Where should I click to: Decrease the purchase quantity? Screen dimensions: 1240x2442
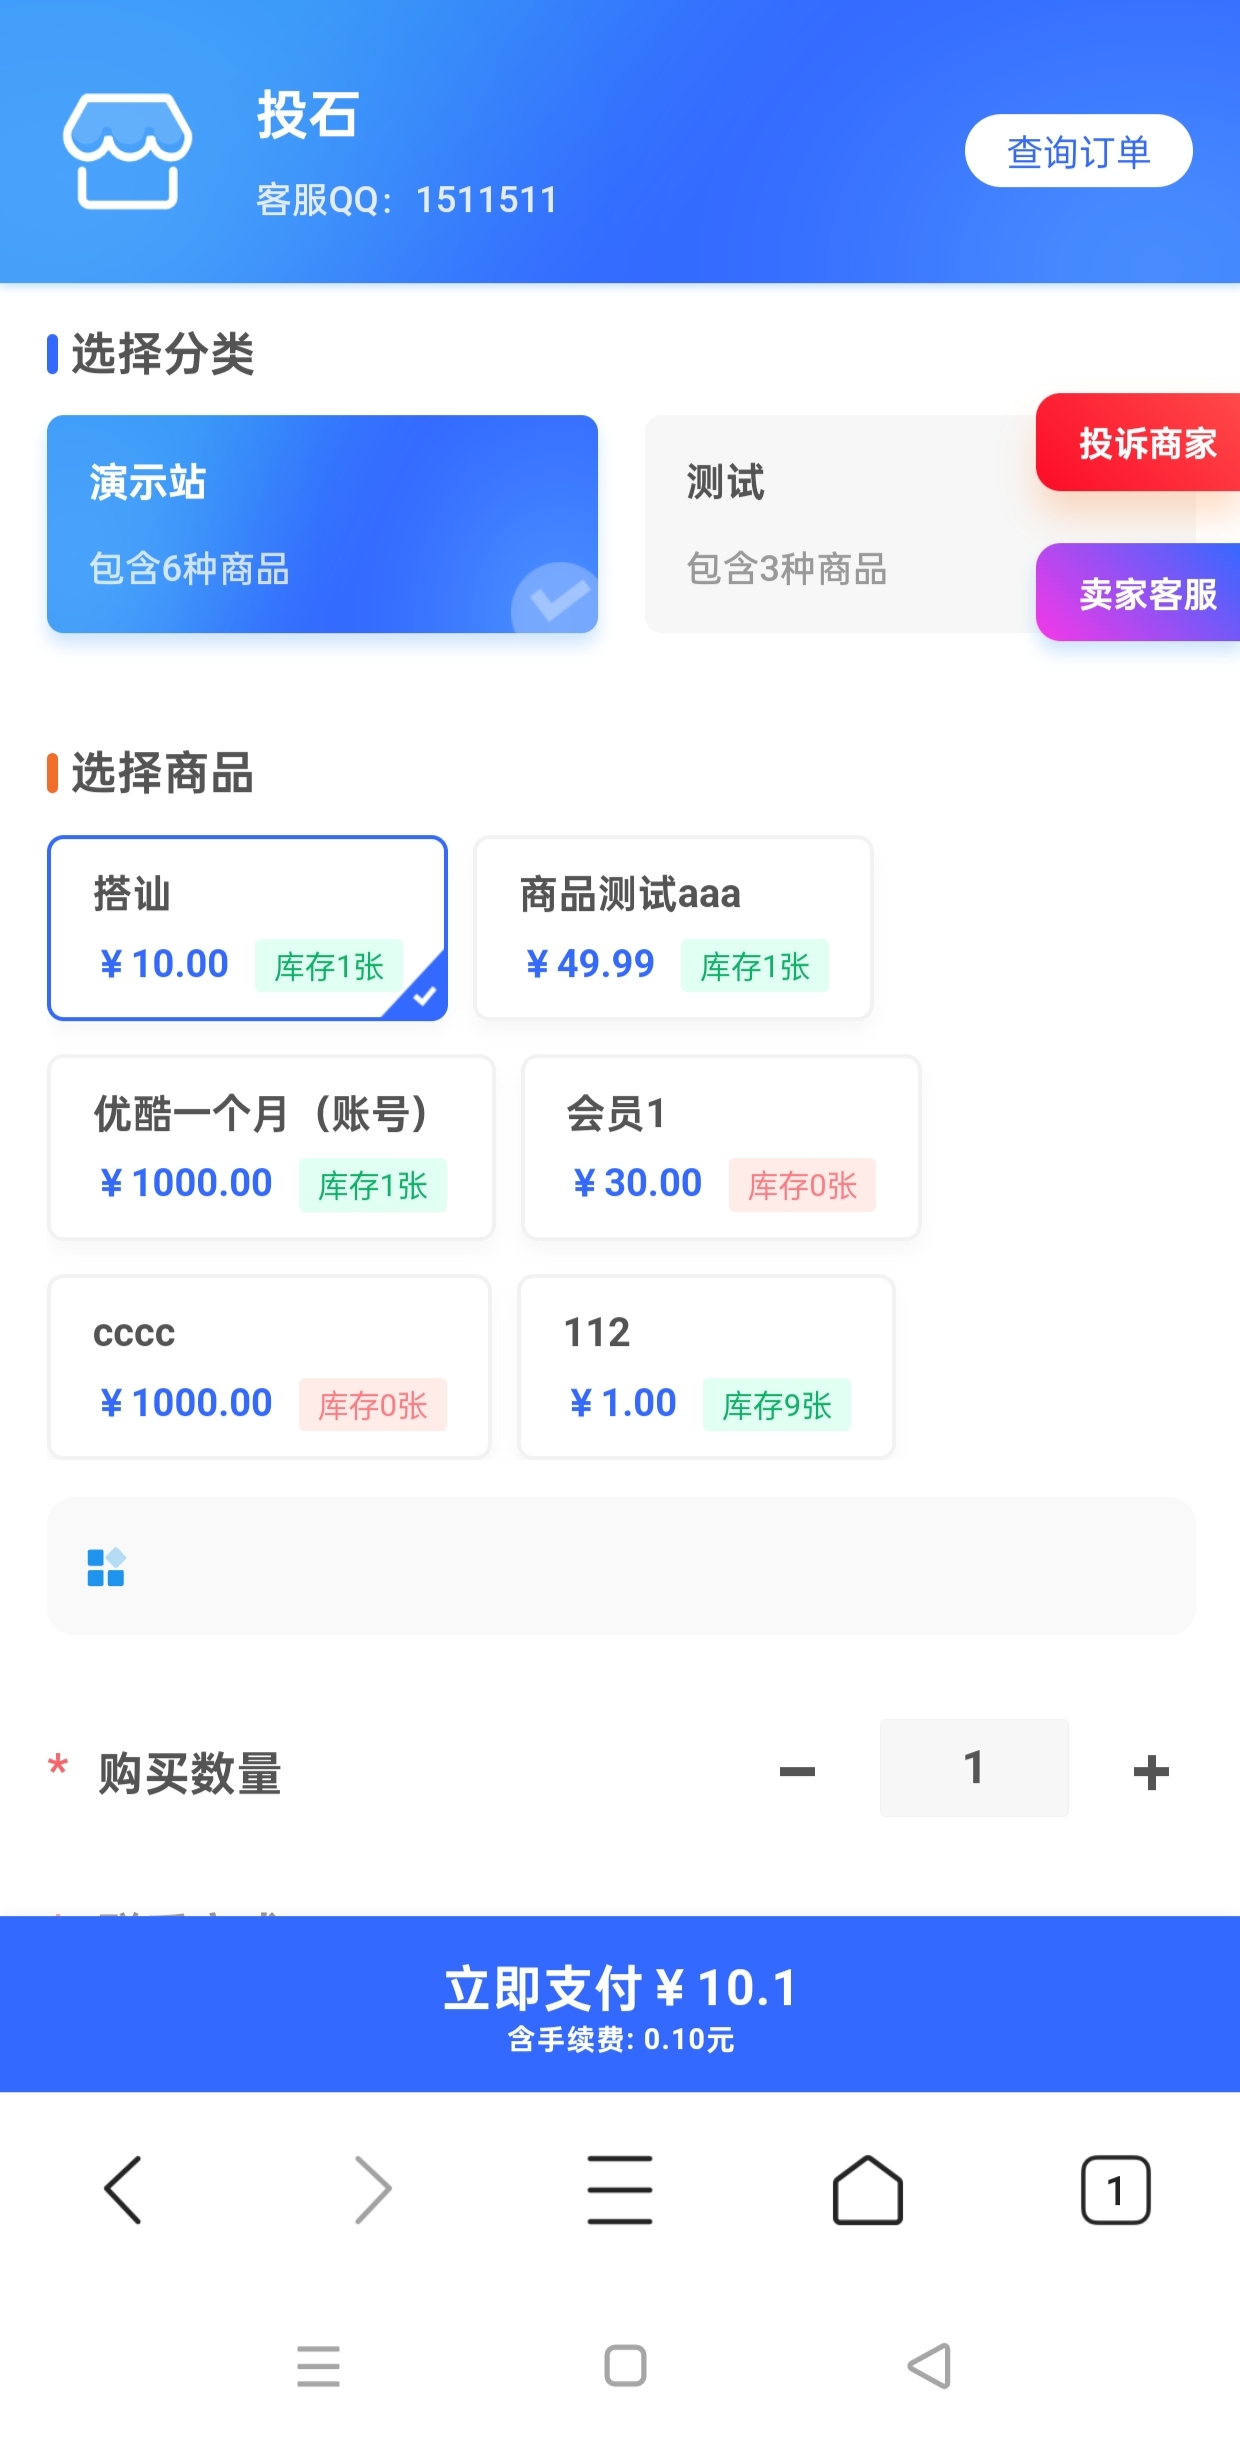point(797,1771)
